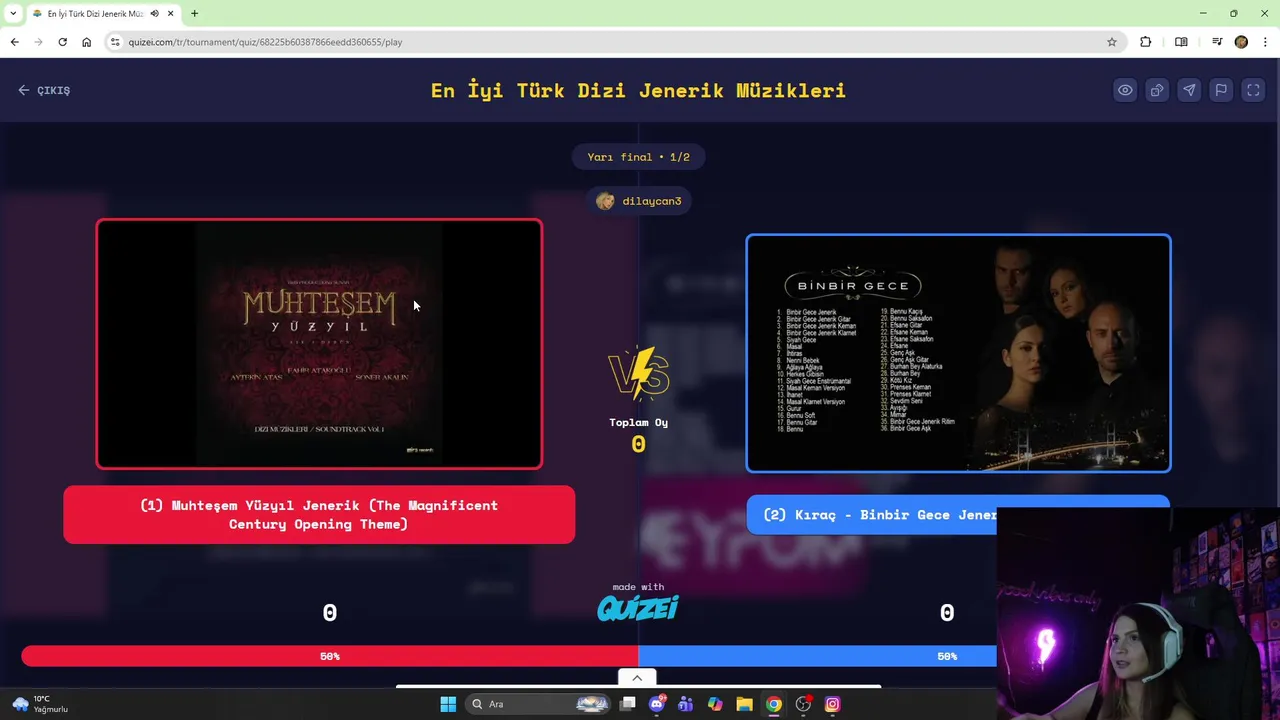Click the red 50% vote progress bar
1280x720 pixels.
[x=330, y=656]
